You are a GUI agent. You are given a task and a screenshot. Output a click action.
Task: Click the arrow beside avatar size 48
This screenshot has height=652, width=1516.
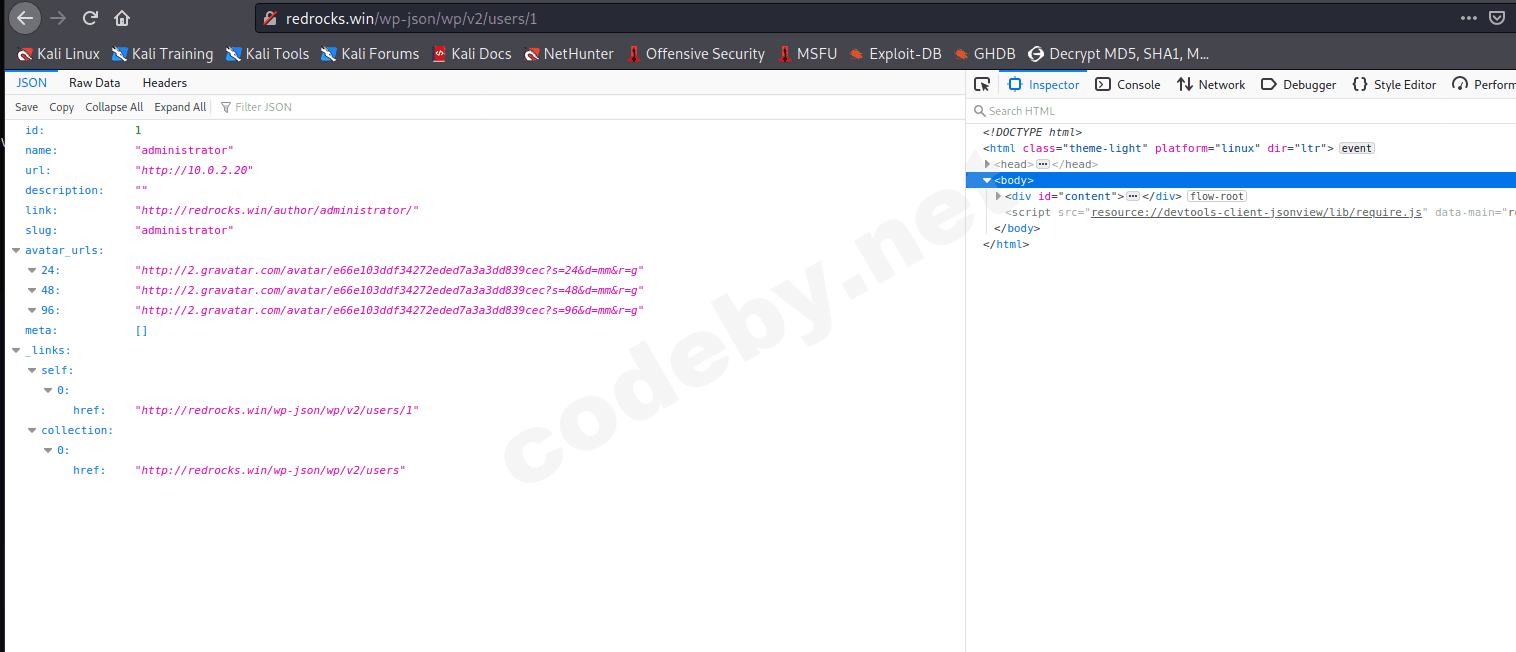pos(32,290)
